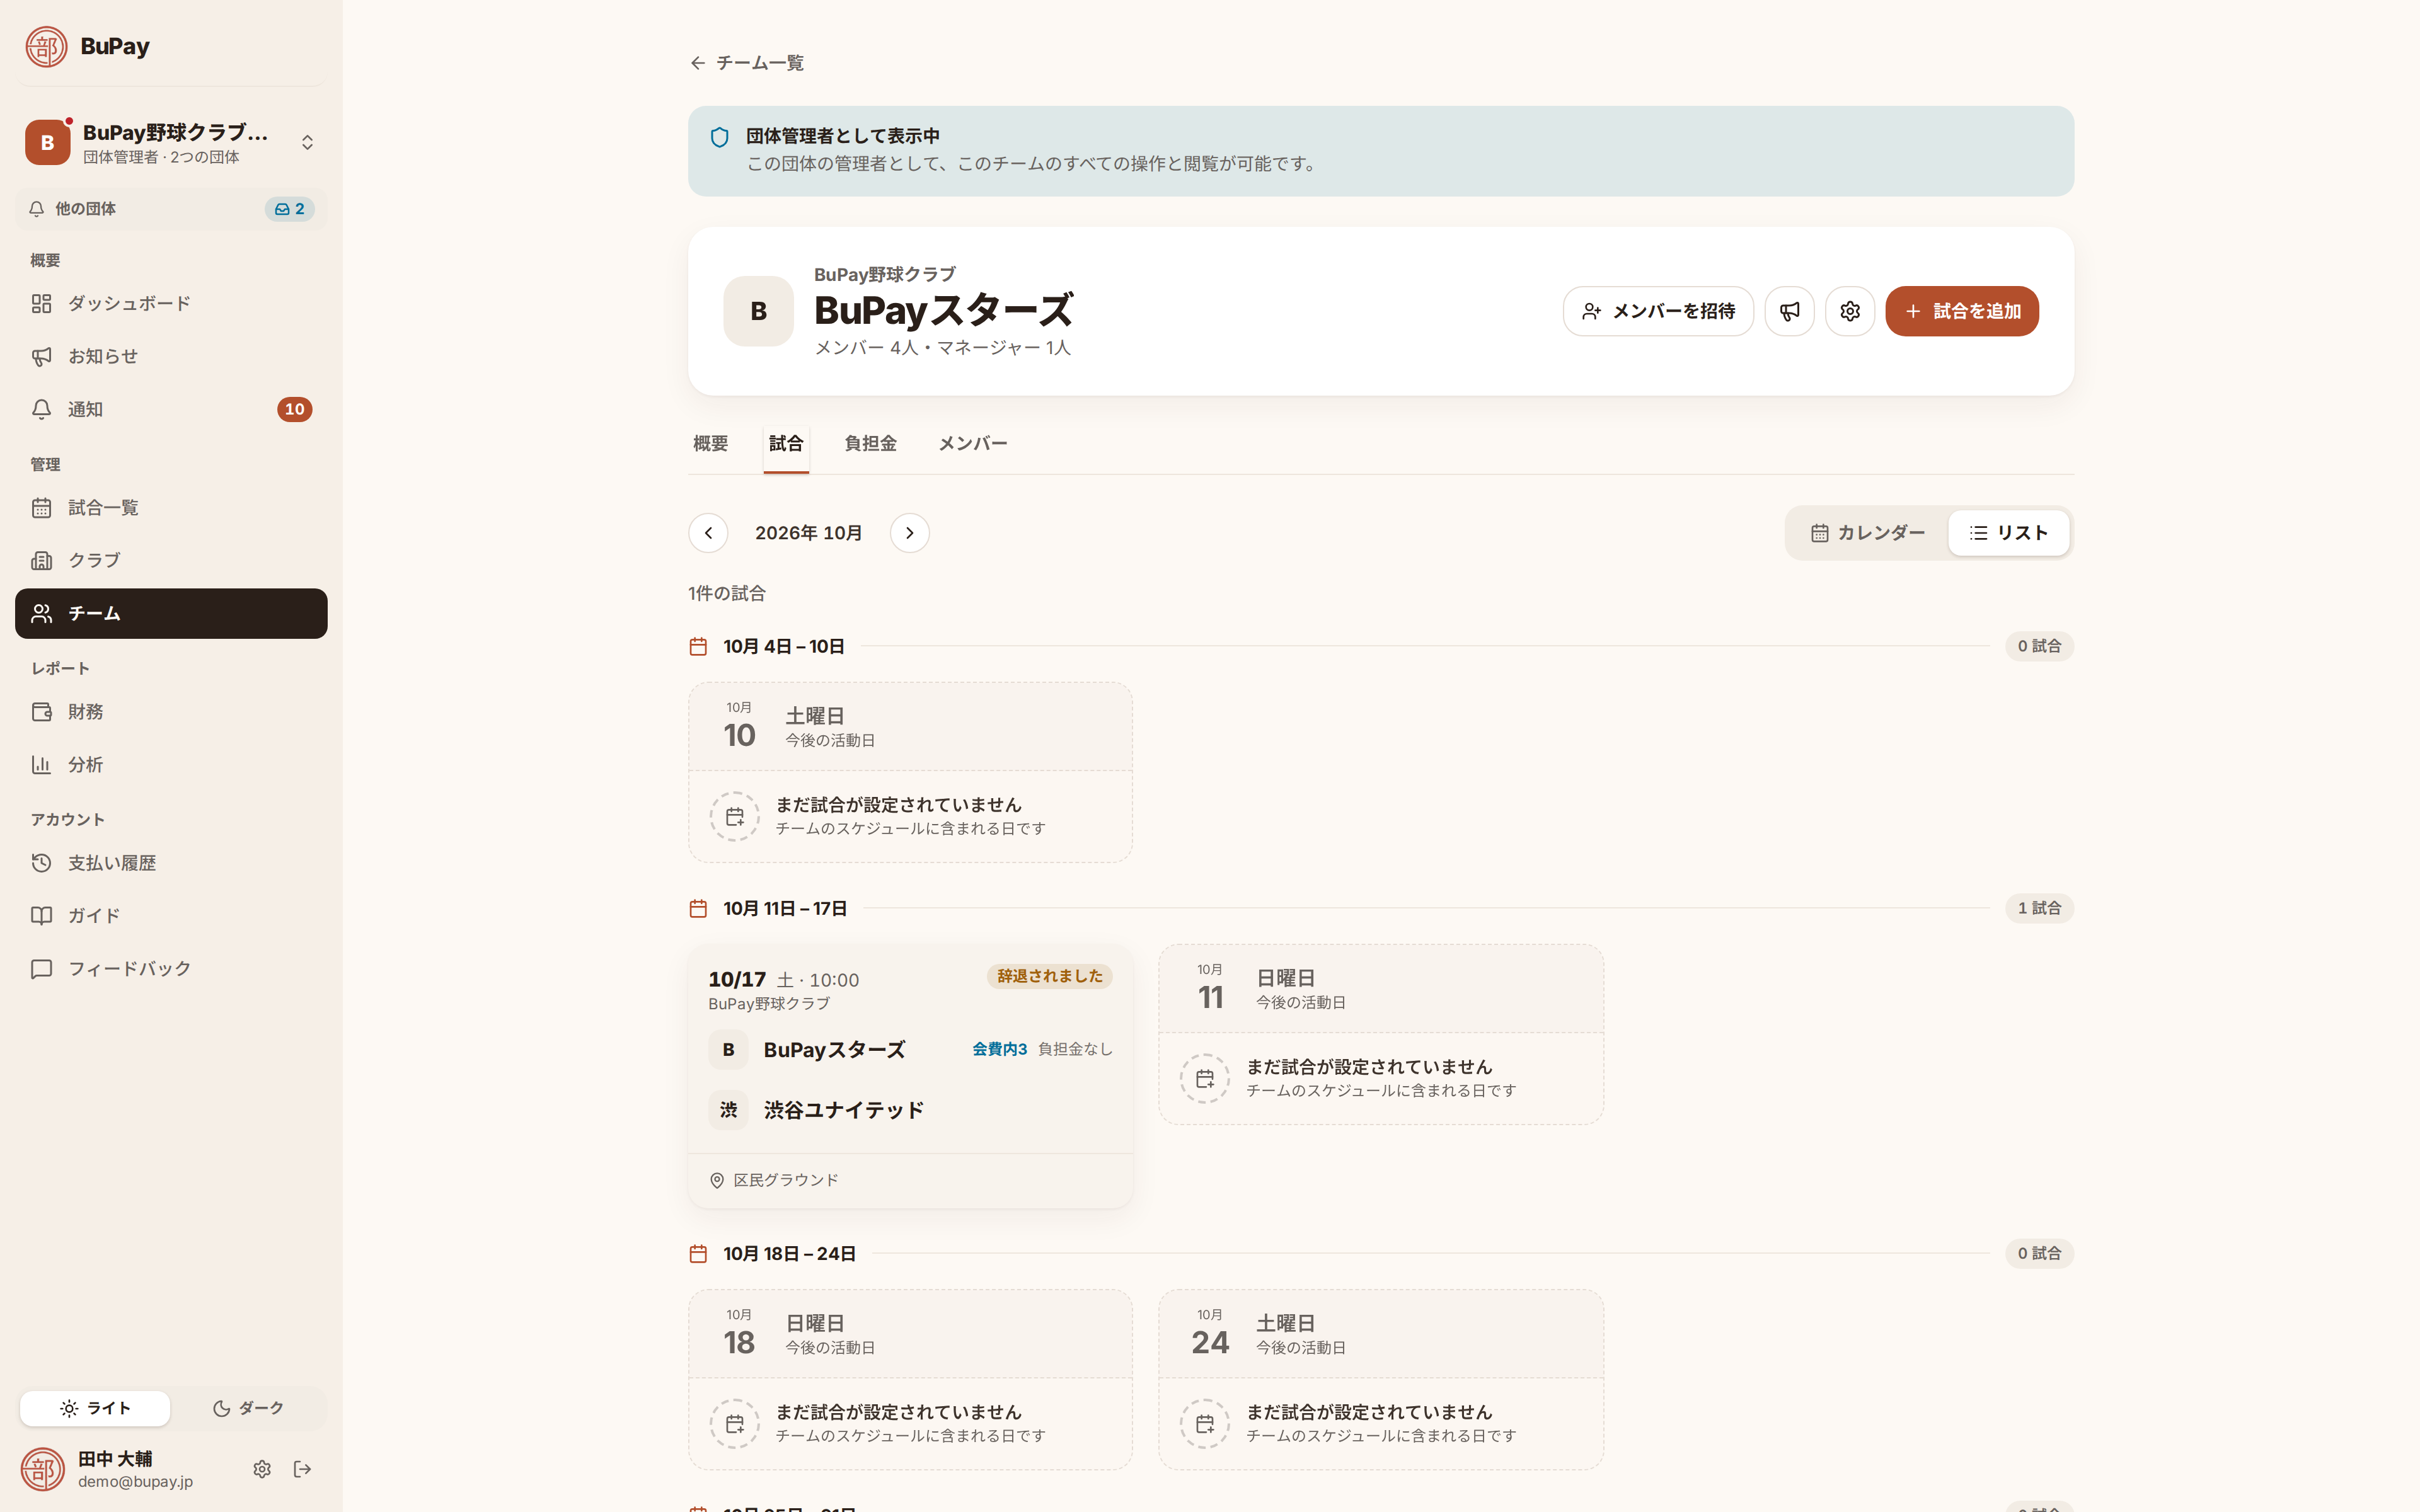Click the 試合を追加 button

(x=1961, y=311)
